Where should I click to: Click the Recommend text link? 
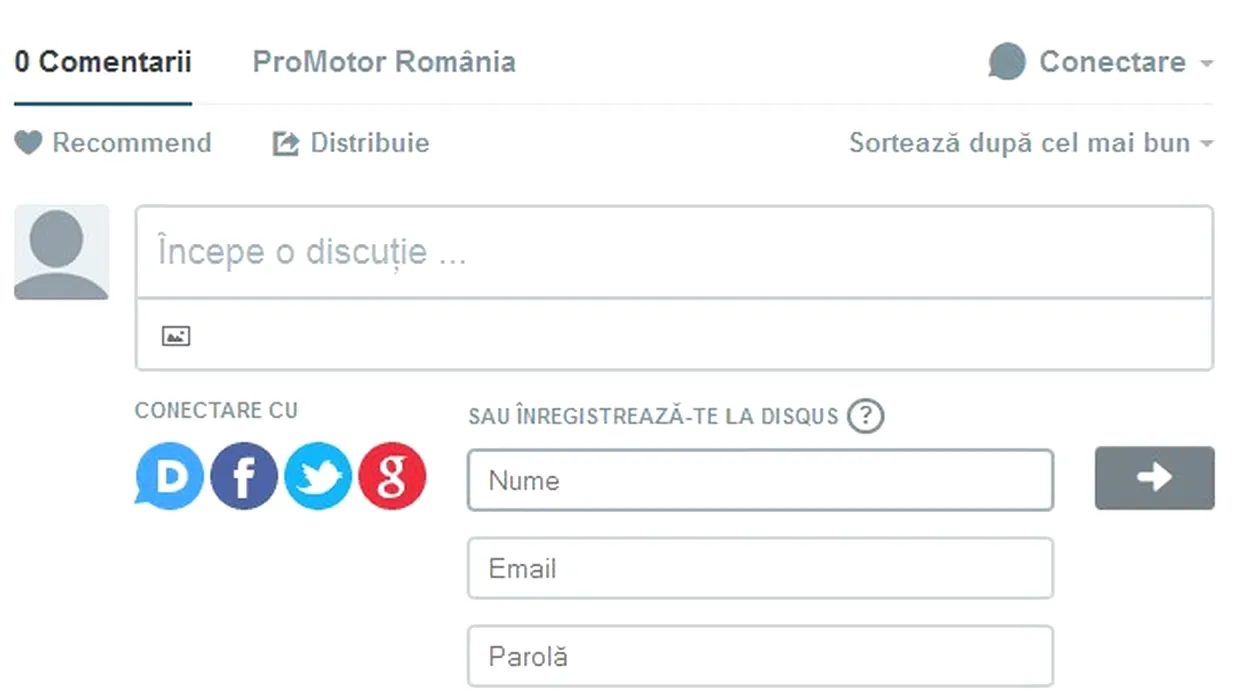click(132, 143)
